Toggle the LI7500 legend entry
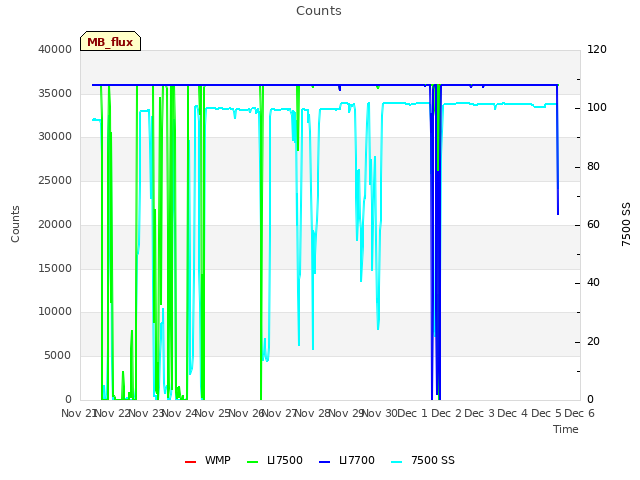The width and height of the screenshot is (640, 480). click(275, 460)
